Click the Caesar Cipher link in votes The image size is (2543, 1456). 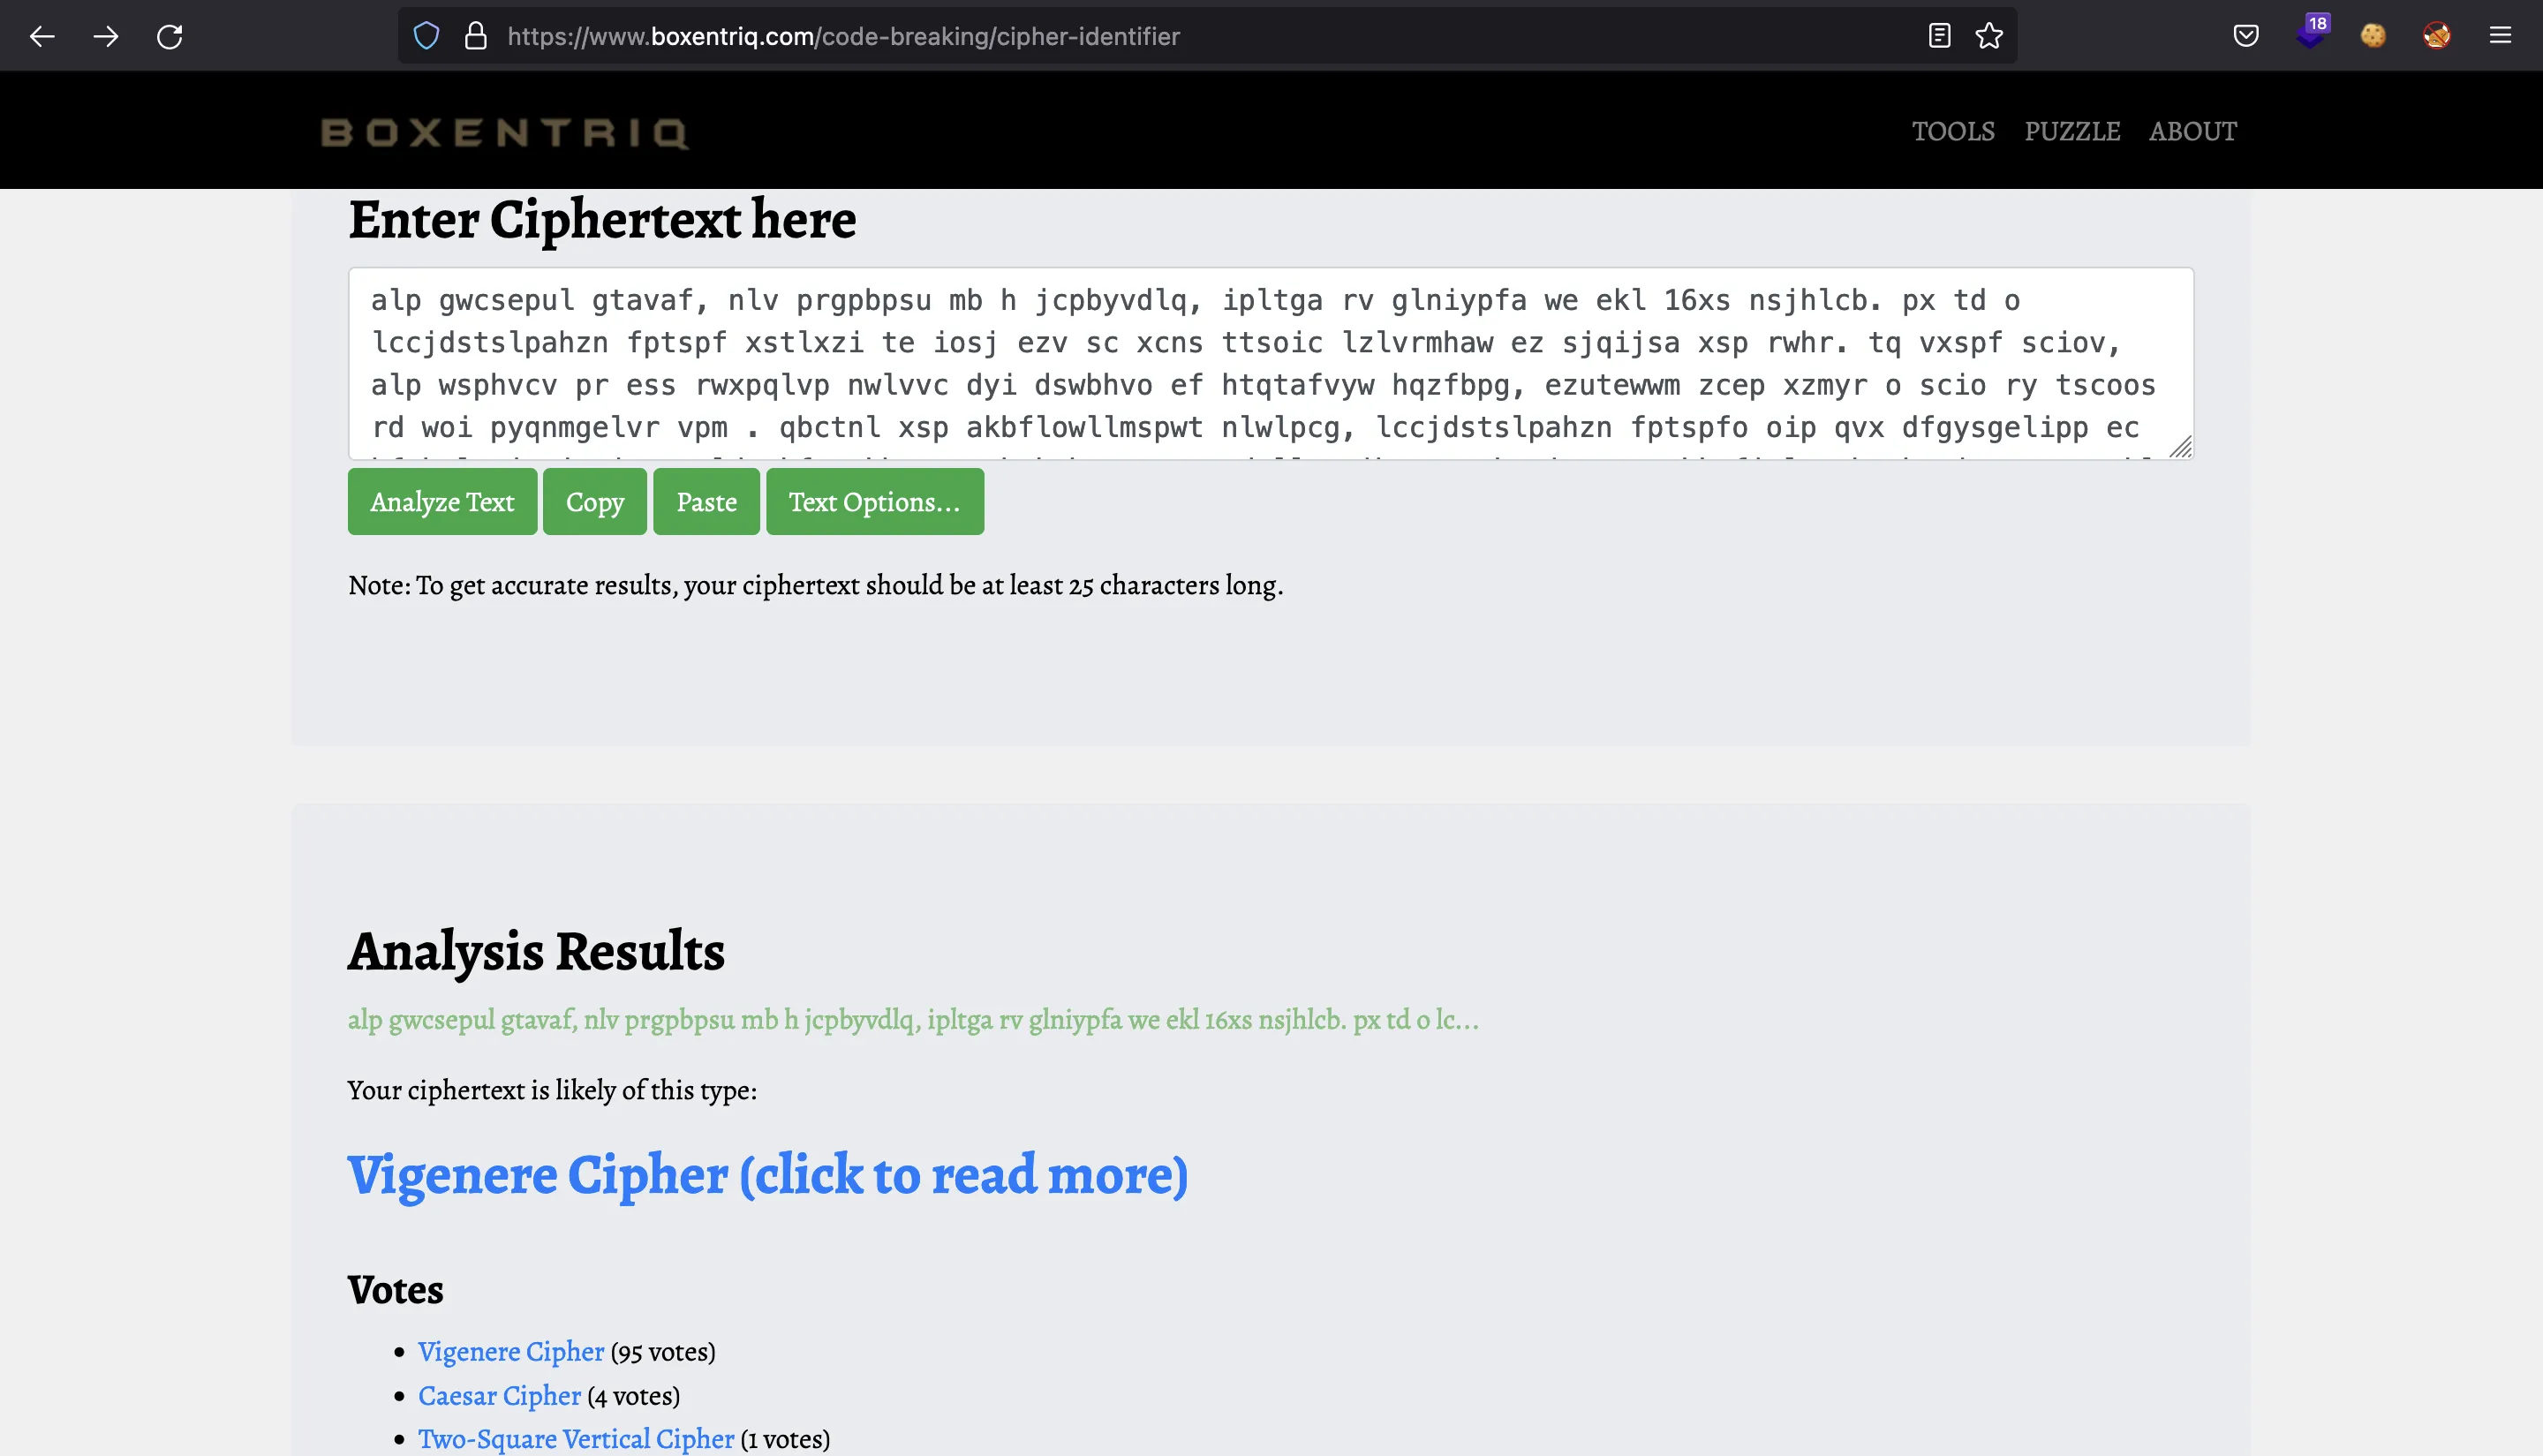(498, 1395)
